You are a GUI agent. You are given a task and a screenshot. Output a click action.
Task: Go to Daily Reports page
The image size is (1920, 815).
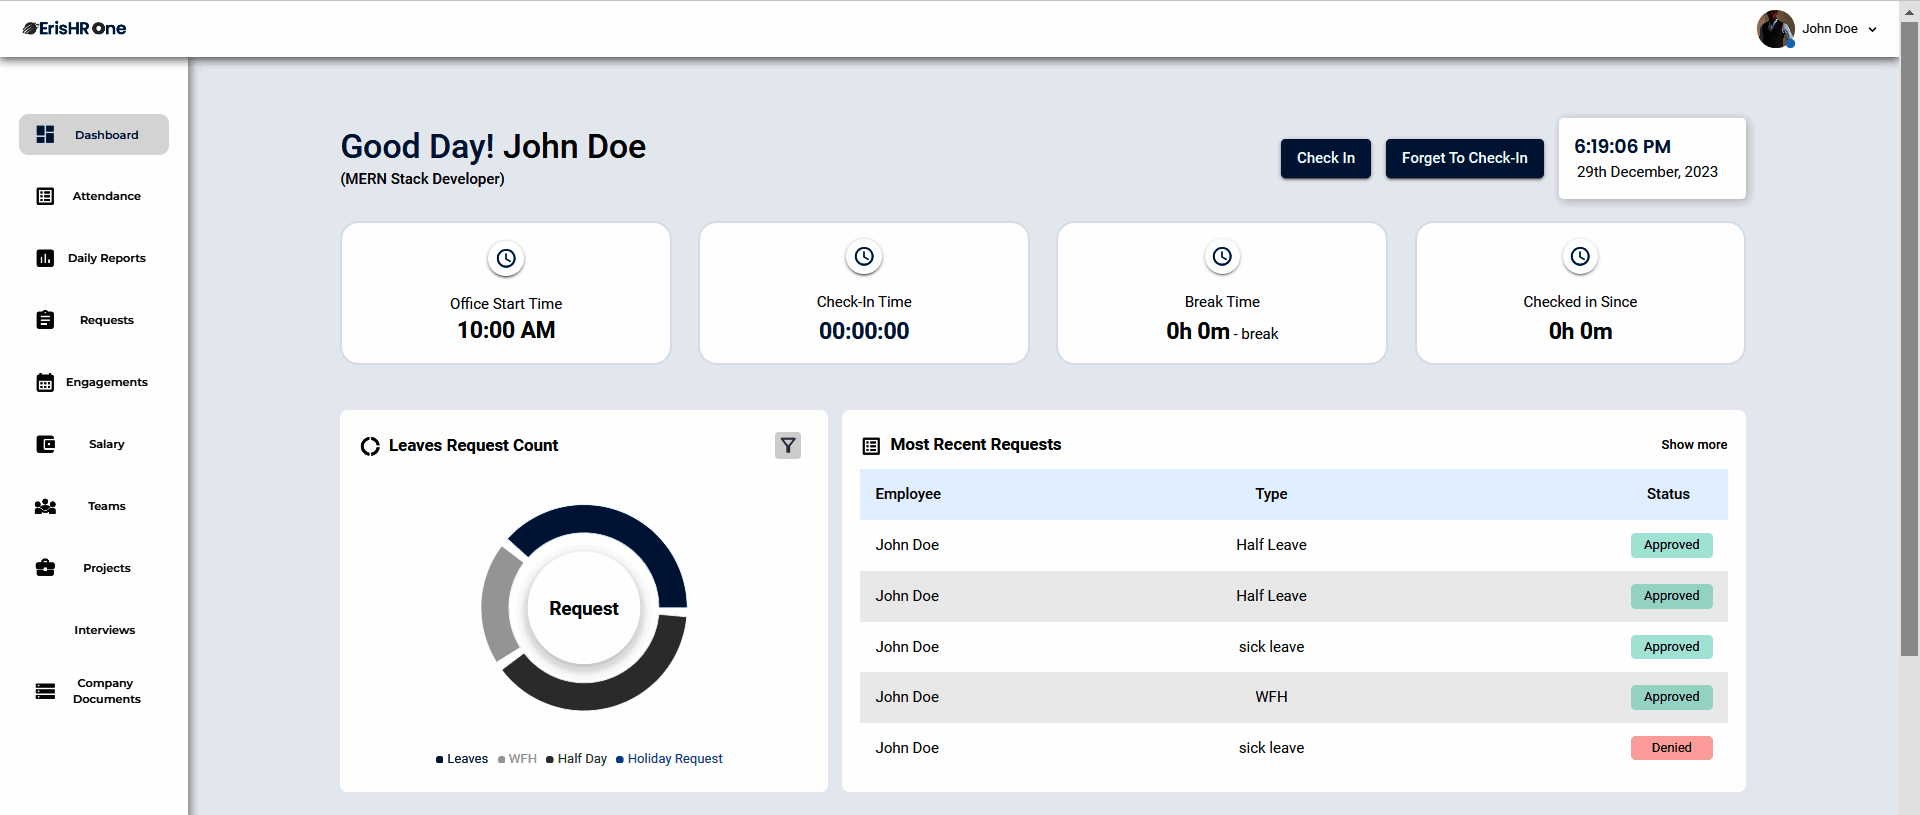point(94,258)
